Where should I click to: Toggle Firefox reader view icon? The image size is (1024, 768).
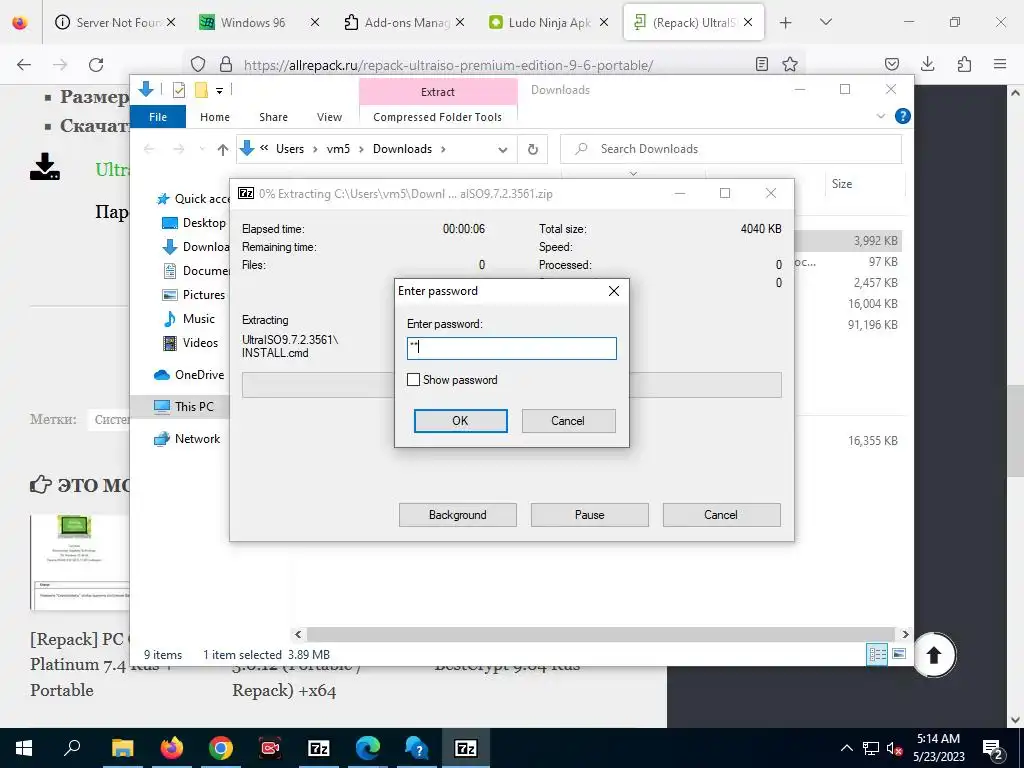tap(761, 64)
